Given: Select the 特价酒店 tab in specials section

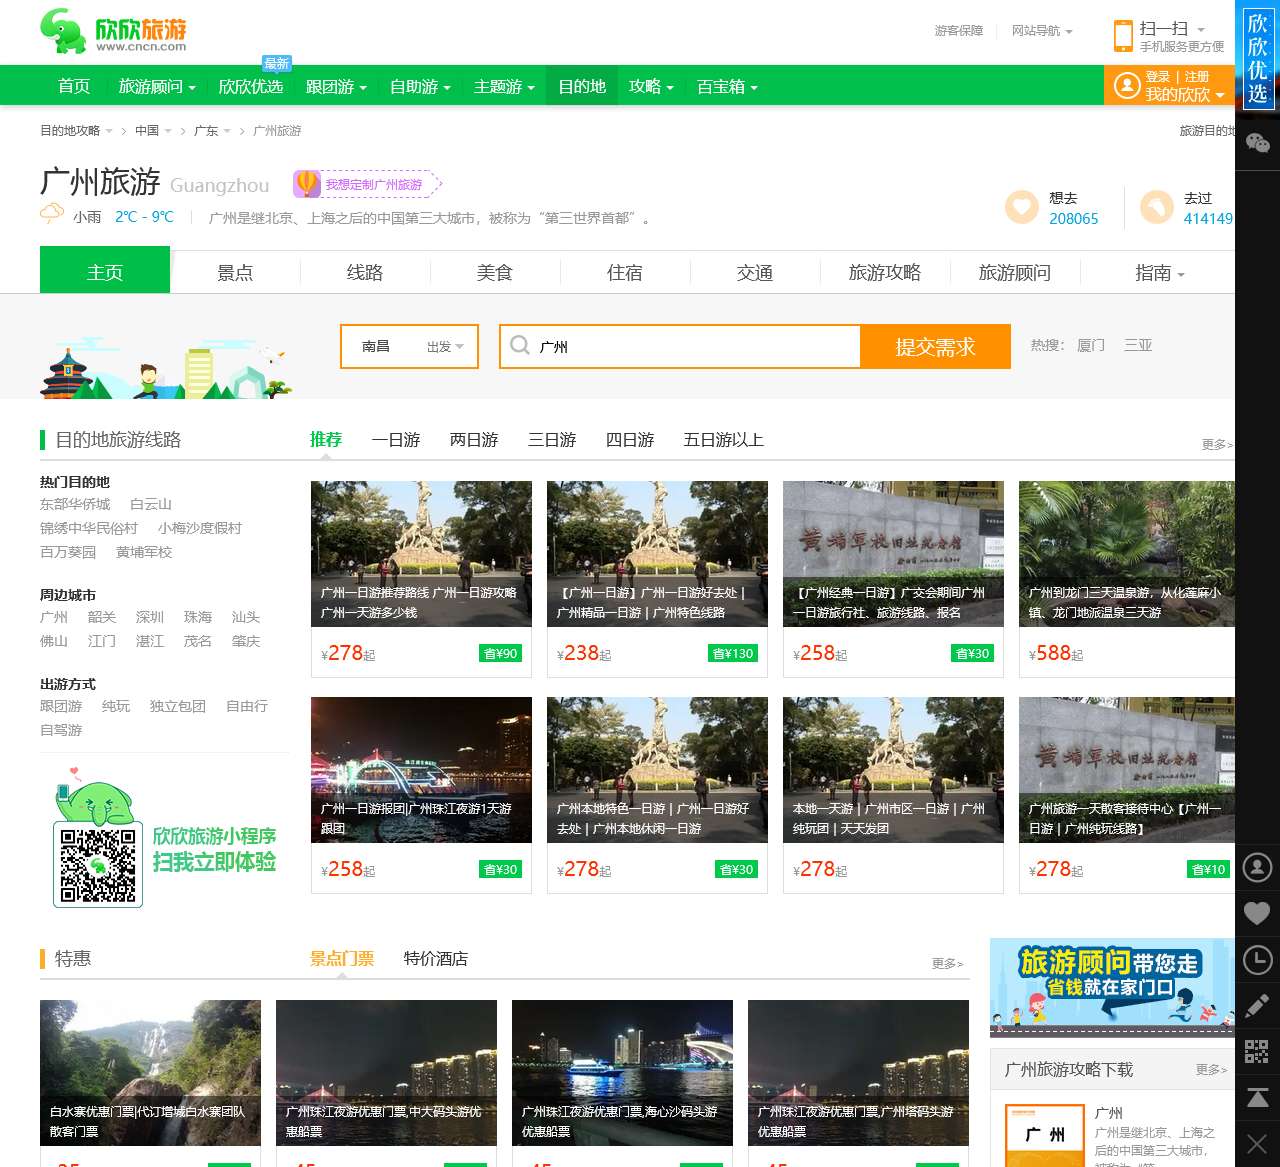Looking at the screenshot, I should (x=434, y=958).
